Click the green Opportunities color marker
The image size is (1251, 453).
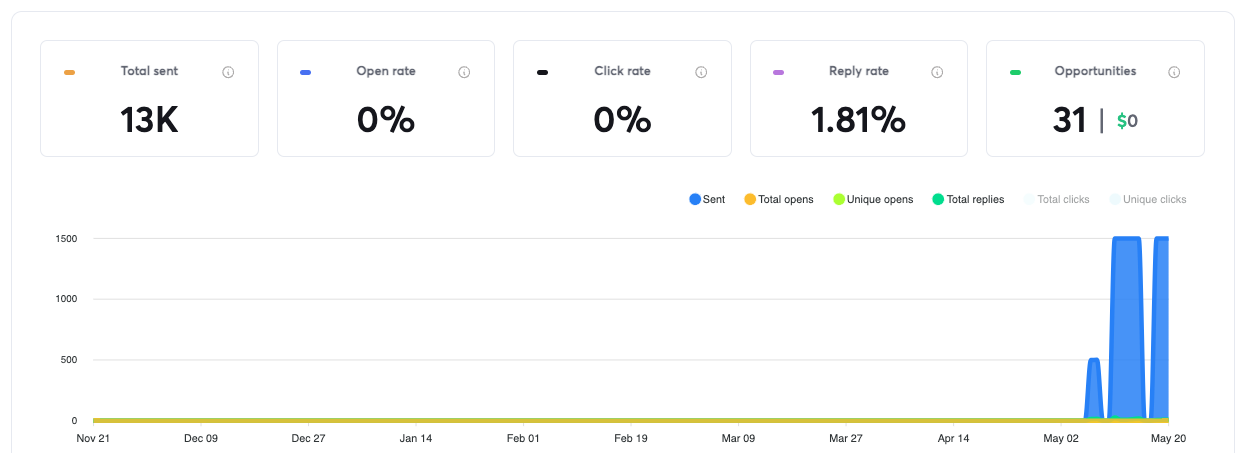click(1015, 72)
